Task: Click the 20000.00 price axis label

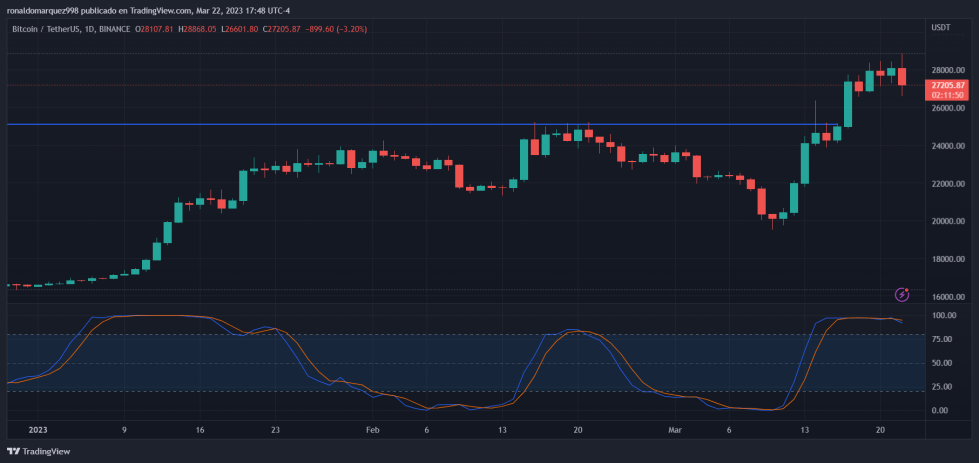Action: [947, 221]
